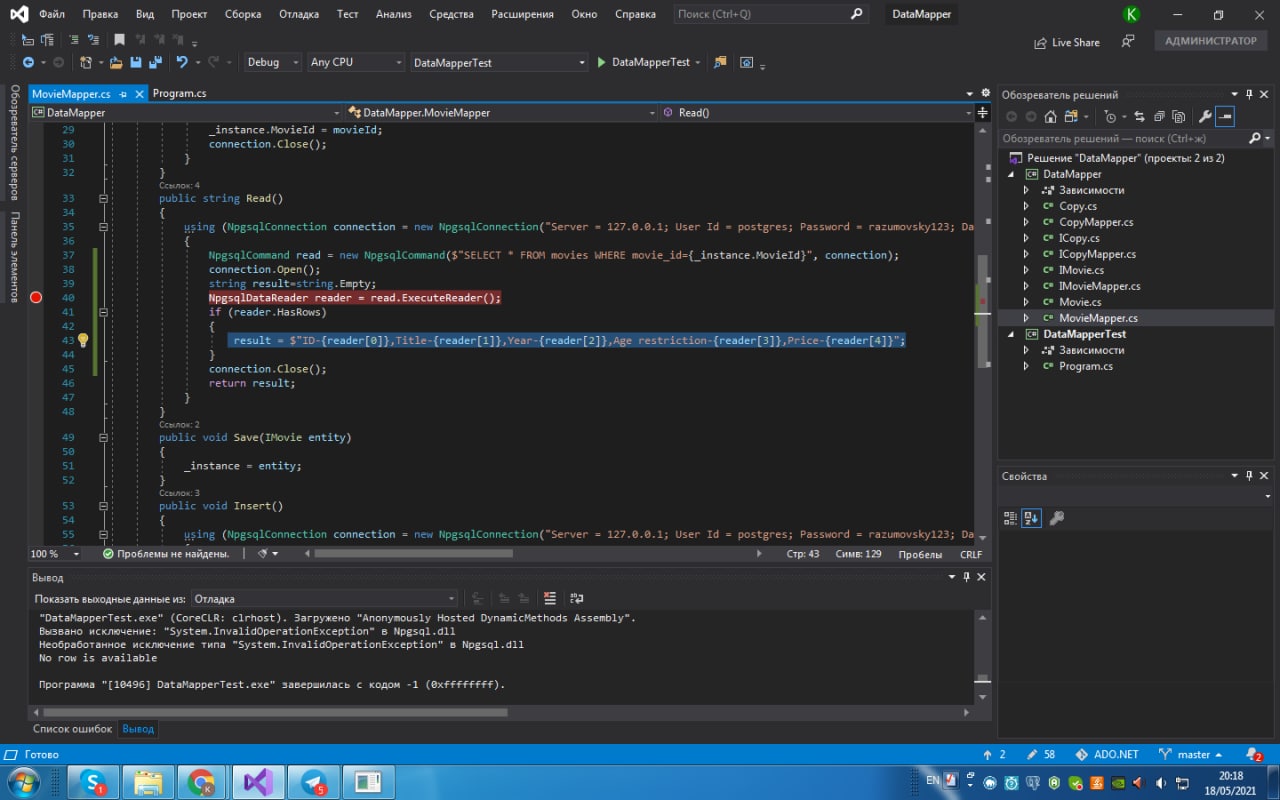
Task: Select Movie.cs in Solution Explorer
Action: 1080,302
